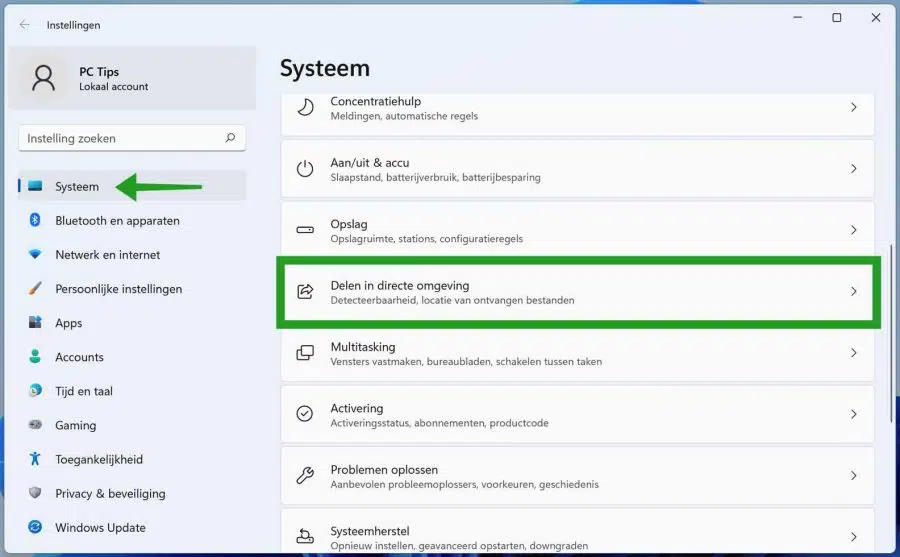Click 'Detecteerbaarheid, locatie van ontvangen bestanden' text
900x557 pixels.
(x=452, y=300)
